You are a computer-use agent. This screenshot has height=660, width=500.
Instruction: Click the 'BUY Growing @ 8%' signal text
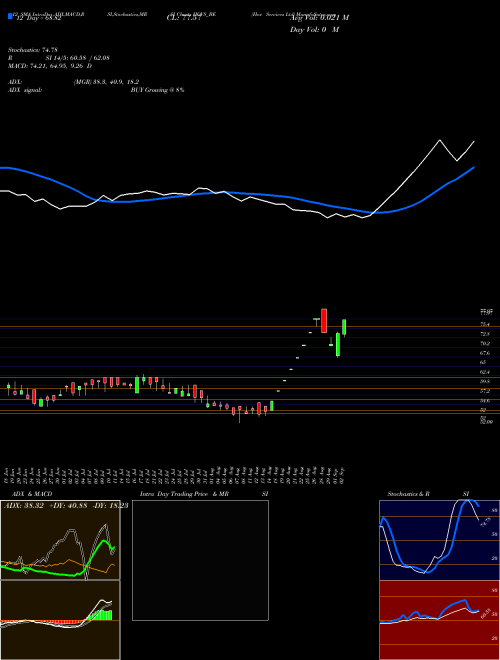(157, 90)
